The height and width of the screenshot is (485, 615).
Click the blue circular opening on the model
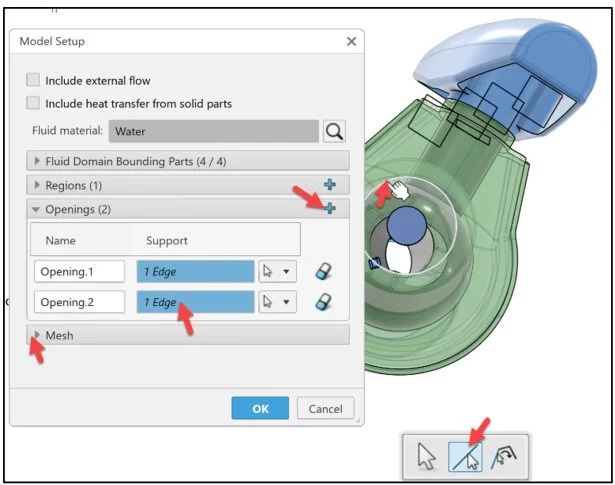[x=406, y=226]
